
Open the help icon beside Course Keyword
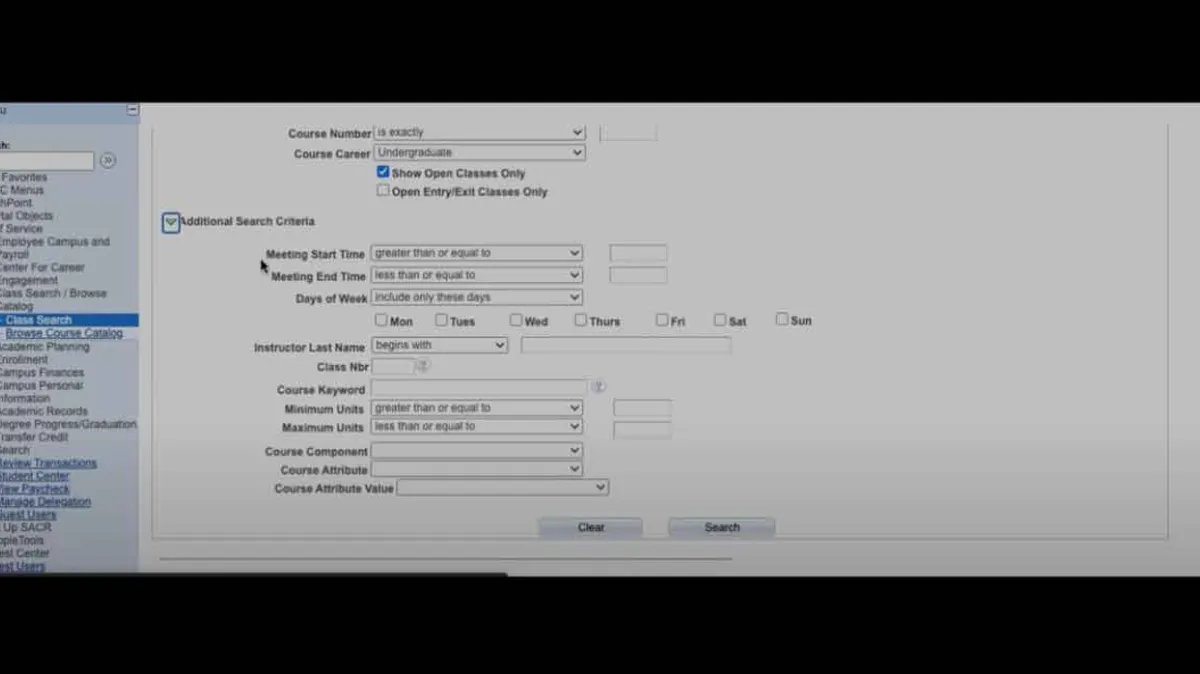point(598,386)
